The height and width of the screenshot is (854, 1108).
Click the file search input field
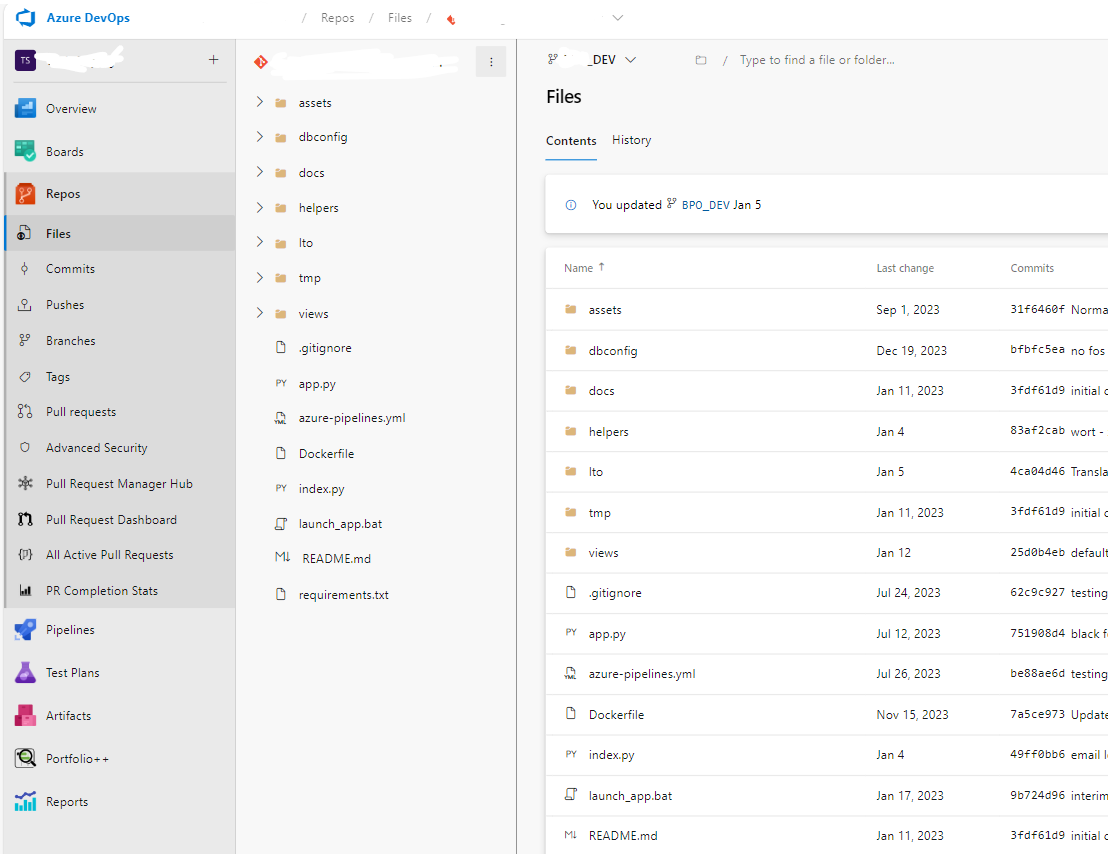[850, 59]
